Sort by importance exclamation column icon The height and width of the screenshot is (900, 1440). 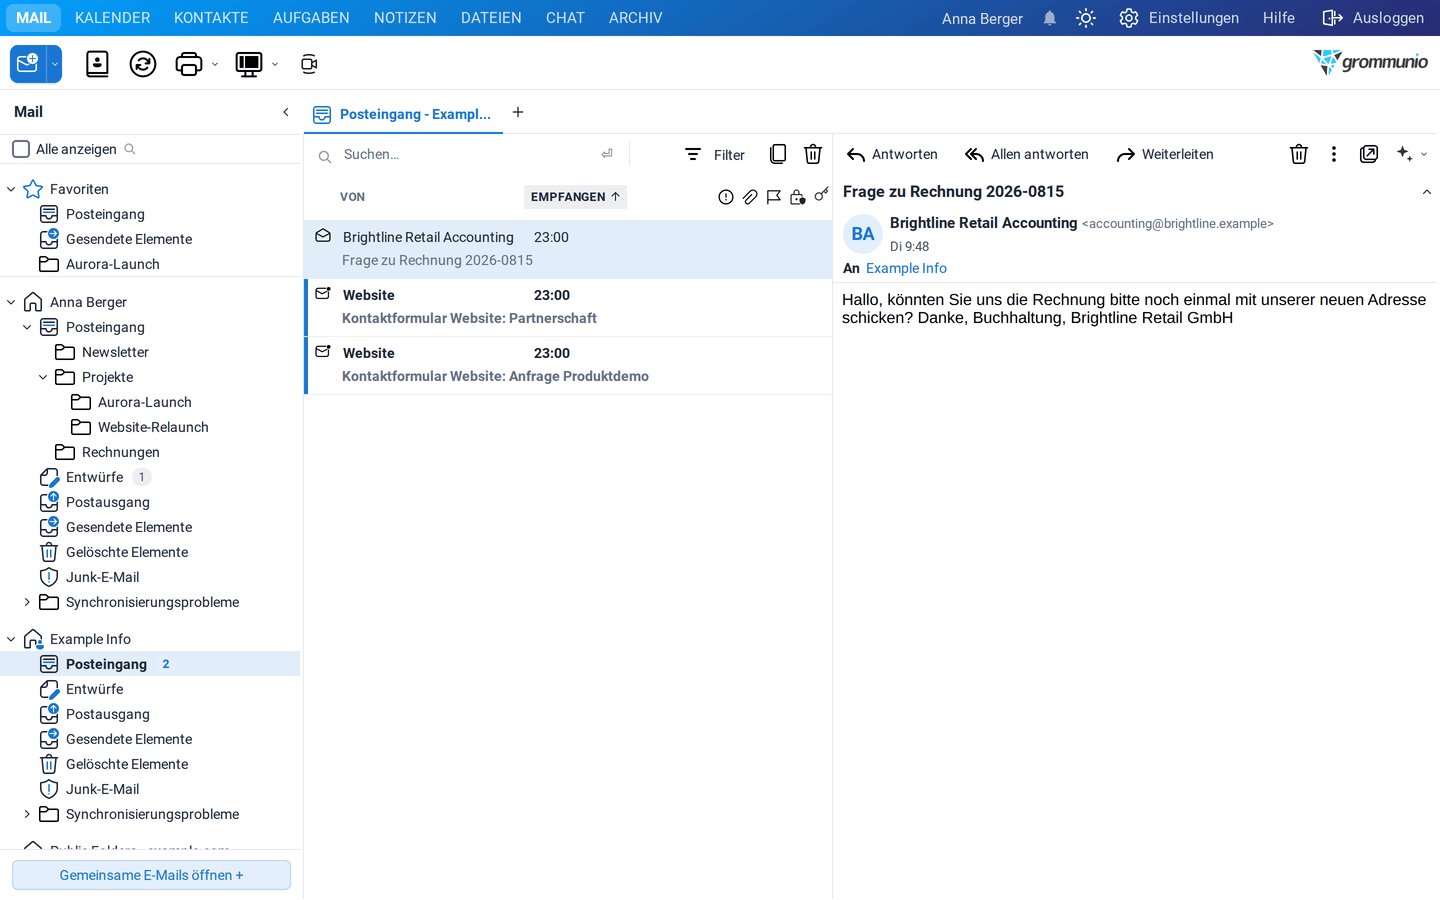pyautogui.click(x=726, y=197)
